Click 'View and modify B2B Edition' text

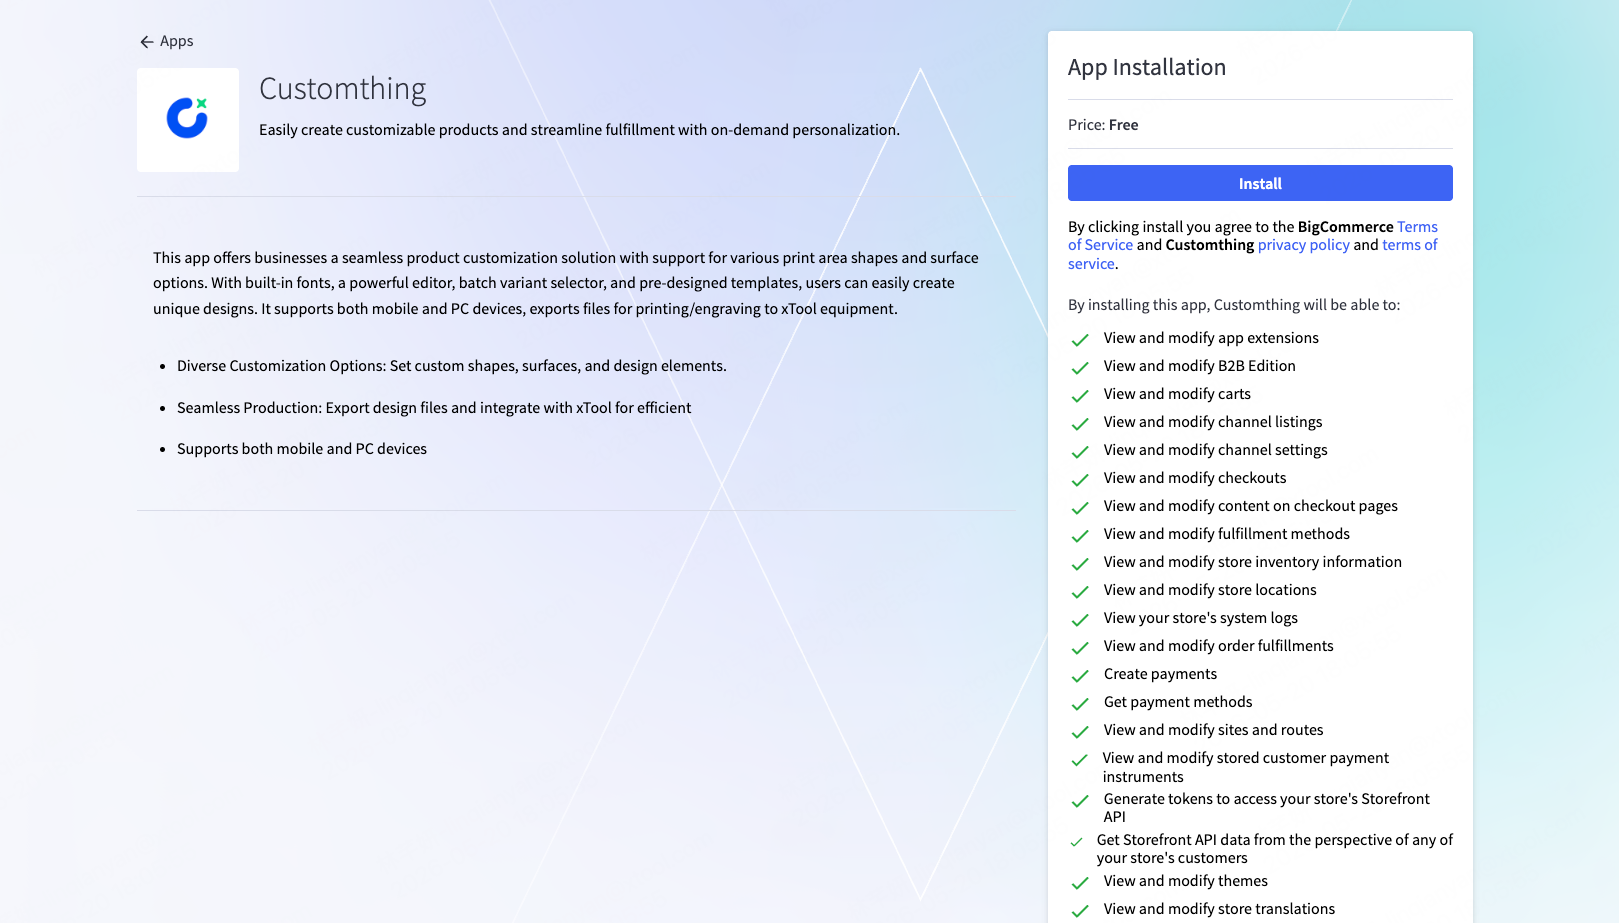coord(1200,366)
